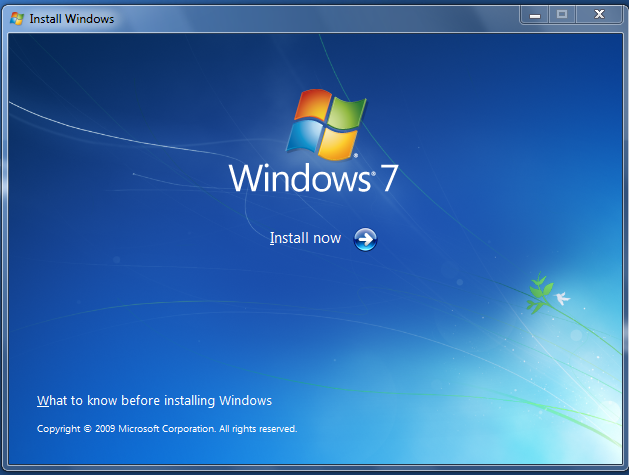Click the Install now text label
Viewport: 629px width, 475px height.
pos(305,238)
